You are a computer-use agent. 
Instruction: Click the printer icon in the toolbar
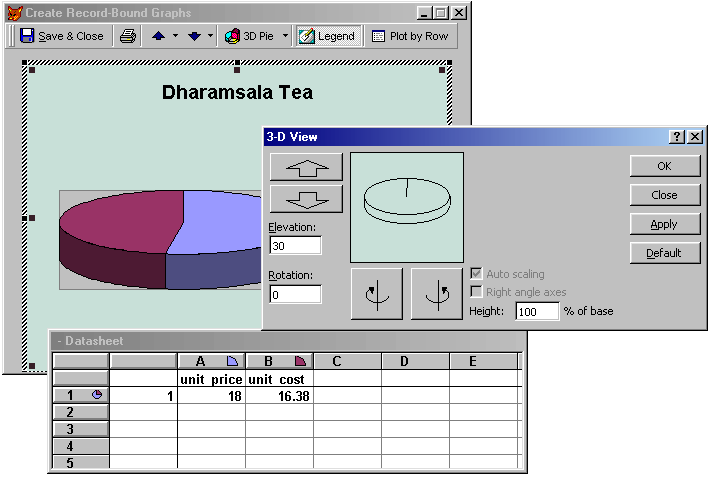[x=127, y=36]
